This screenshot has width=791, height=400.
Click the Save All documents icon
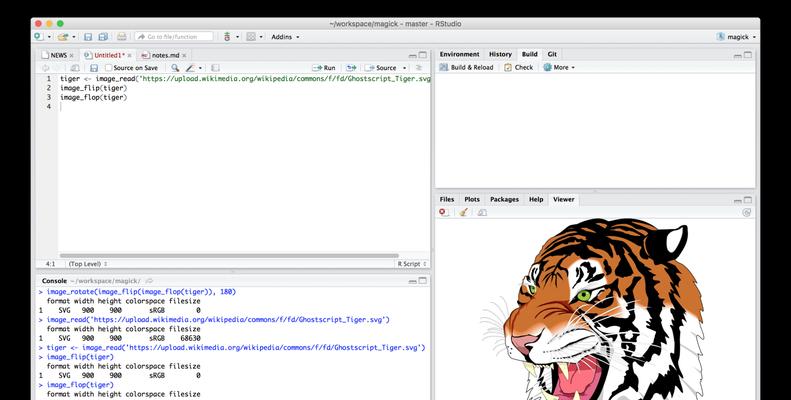click(103, 37)
